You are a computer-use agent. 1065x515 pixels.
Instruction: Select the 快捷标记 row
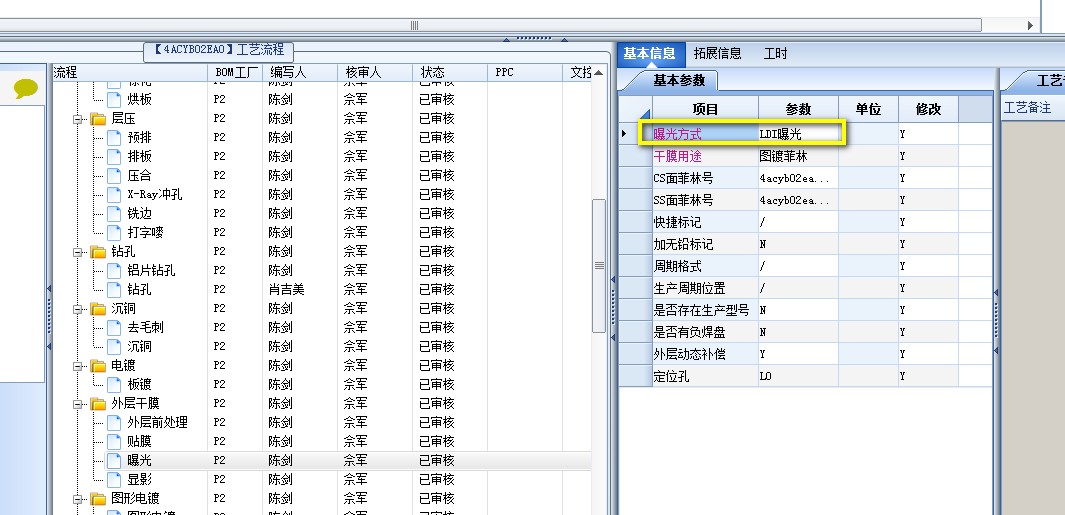pos(806,222)
